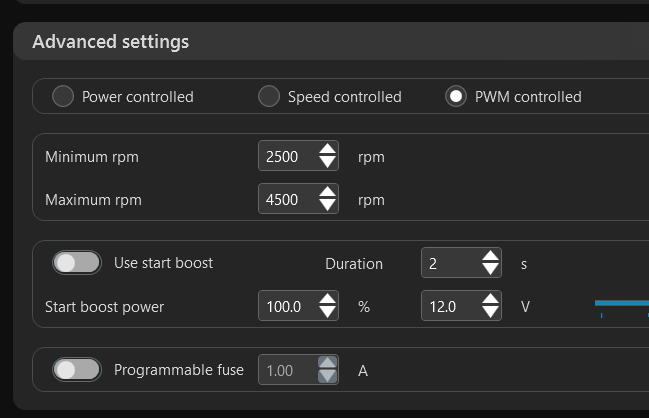Click the blue start boost slider line
The image size is (649, 418).
621,302
